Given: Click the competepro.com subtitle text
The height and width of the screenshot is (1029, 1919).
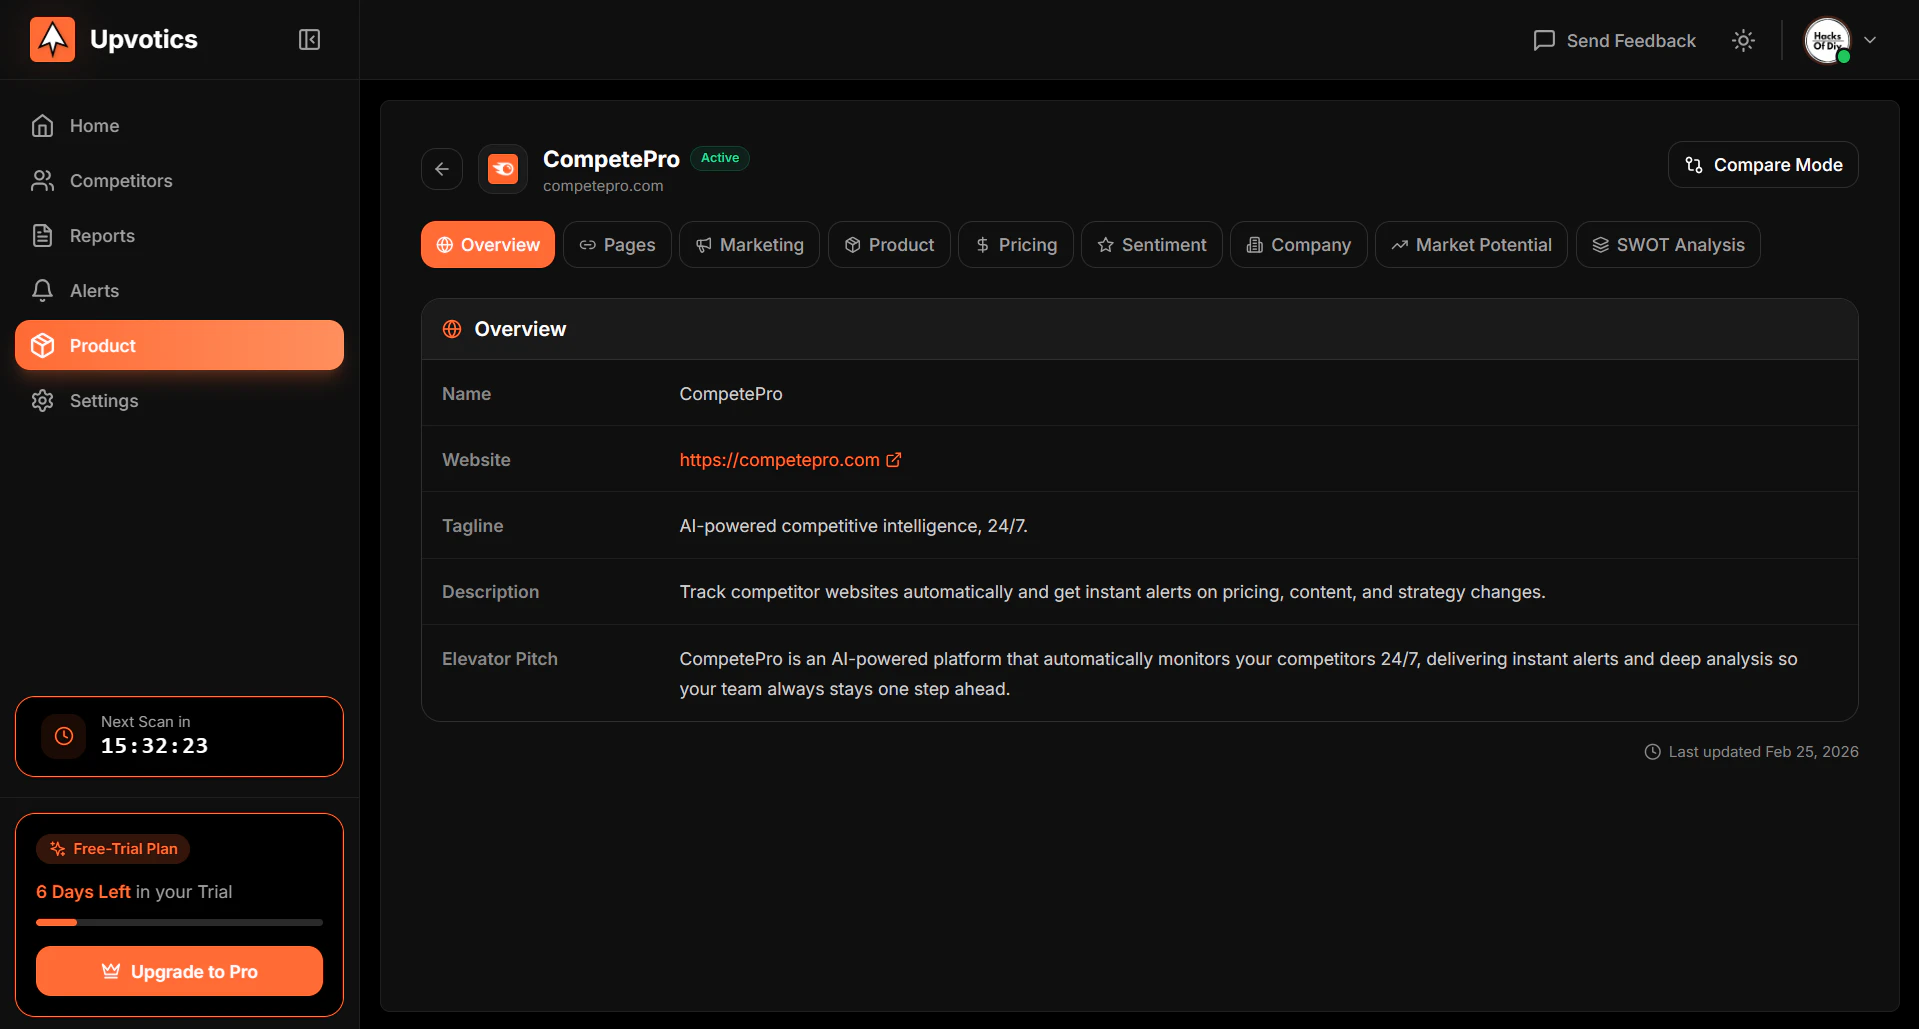Looking at the screenshot, I should click(x=603, y=186).
